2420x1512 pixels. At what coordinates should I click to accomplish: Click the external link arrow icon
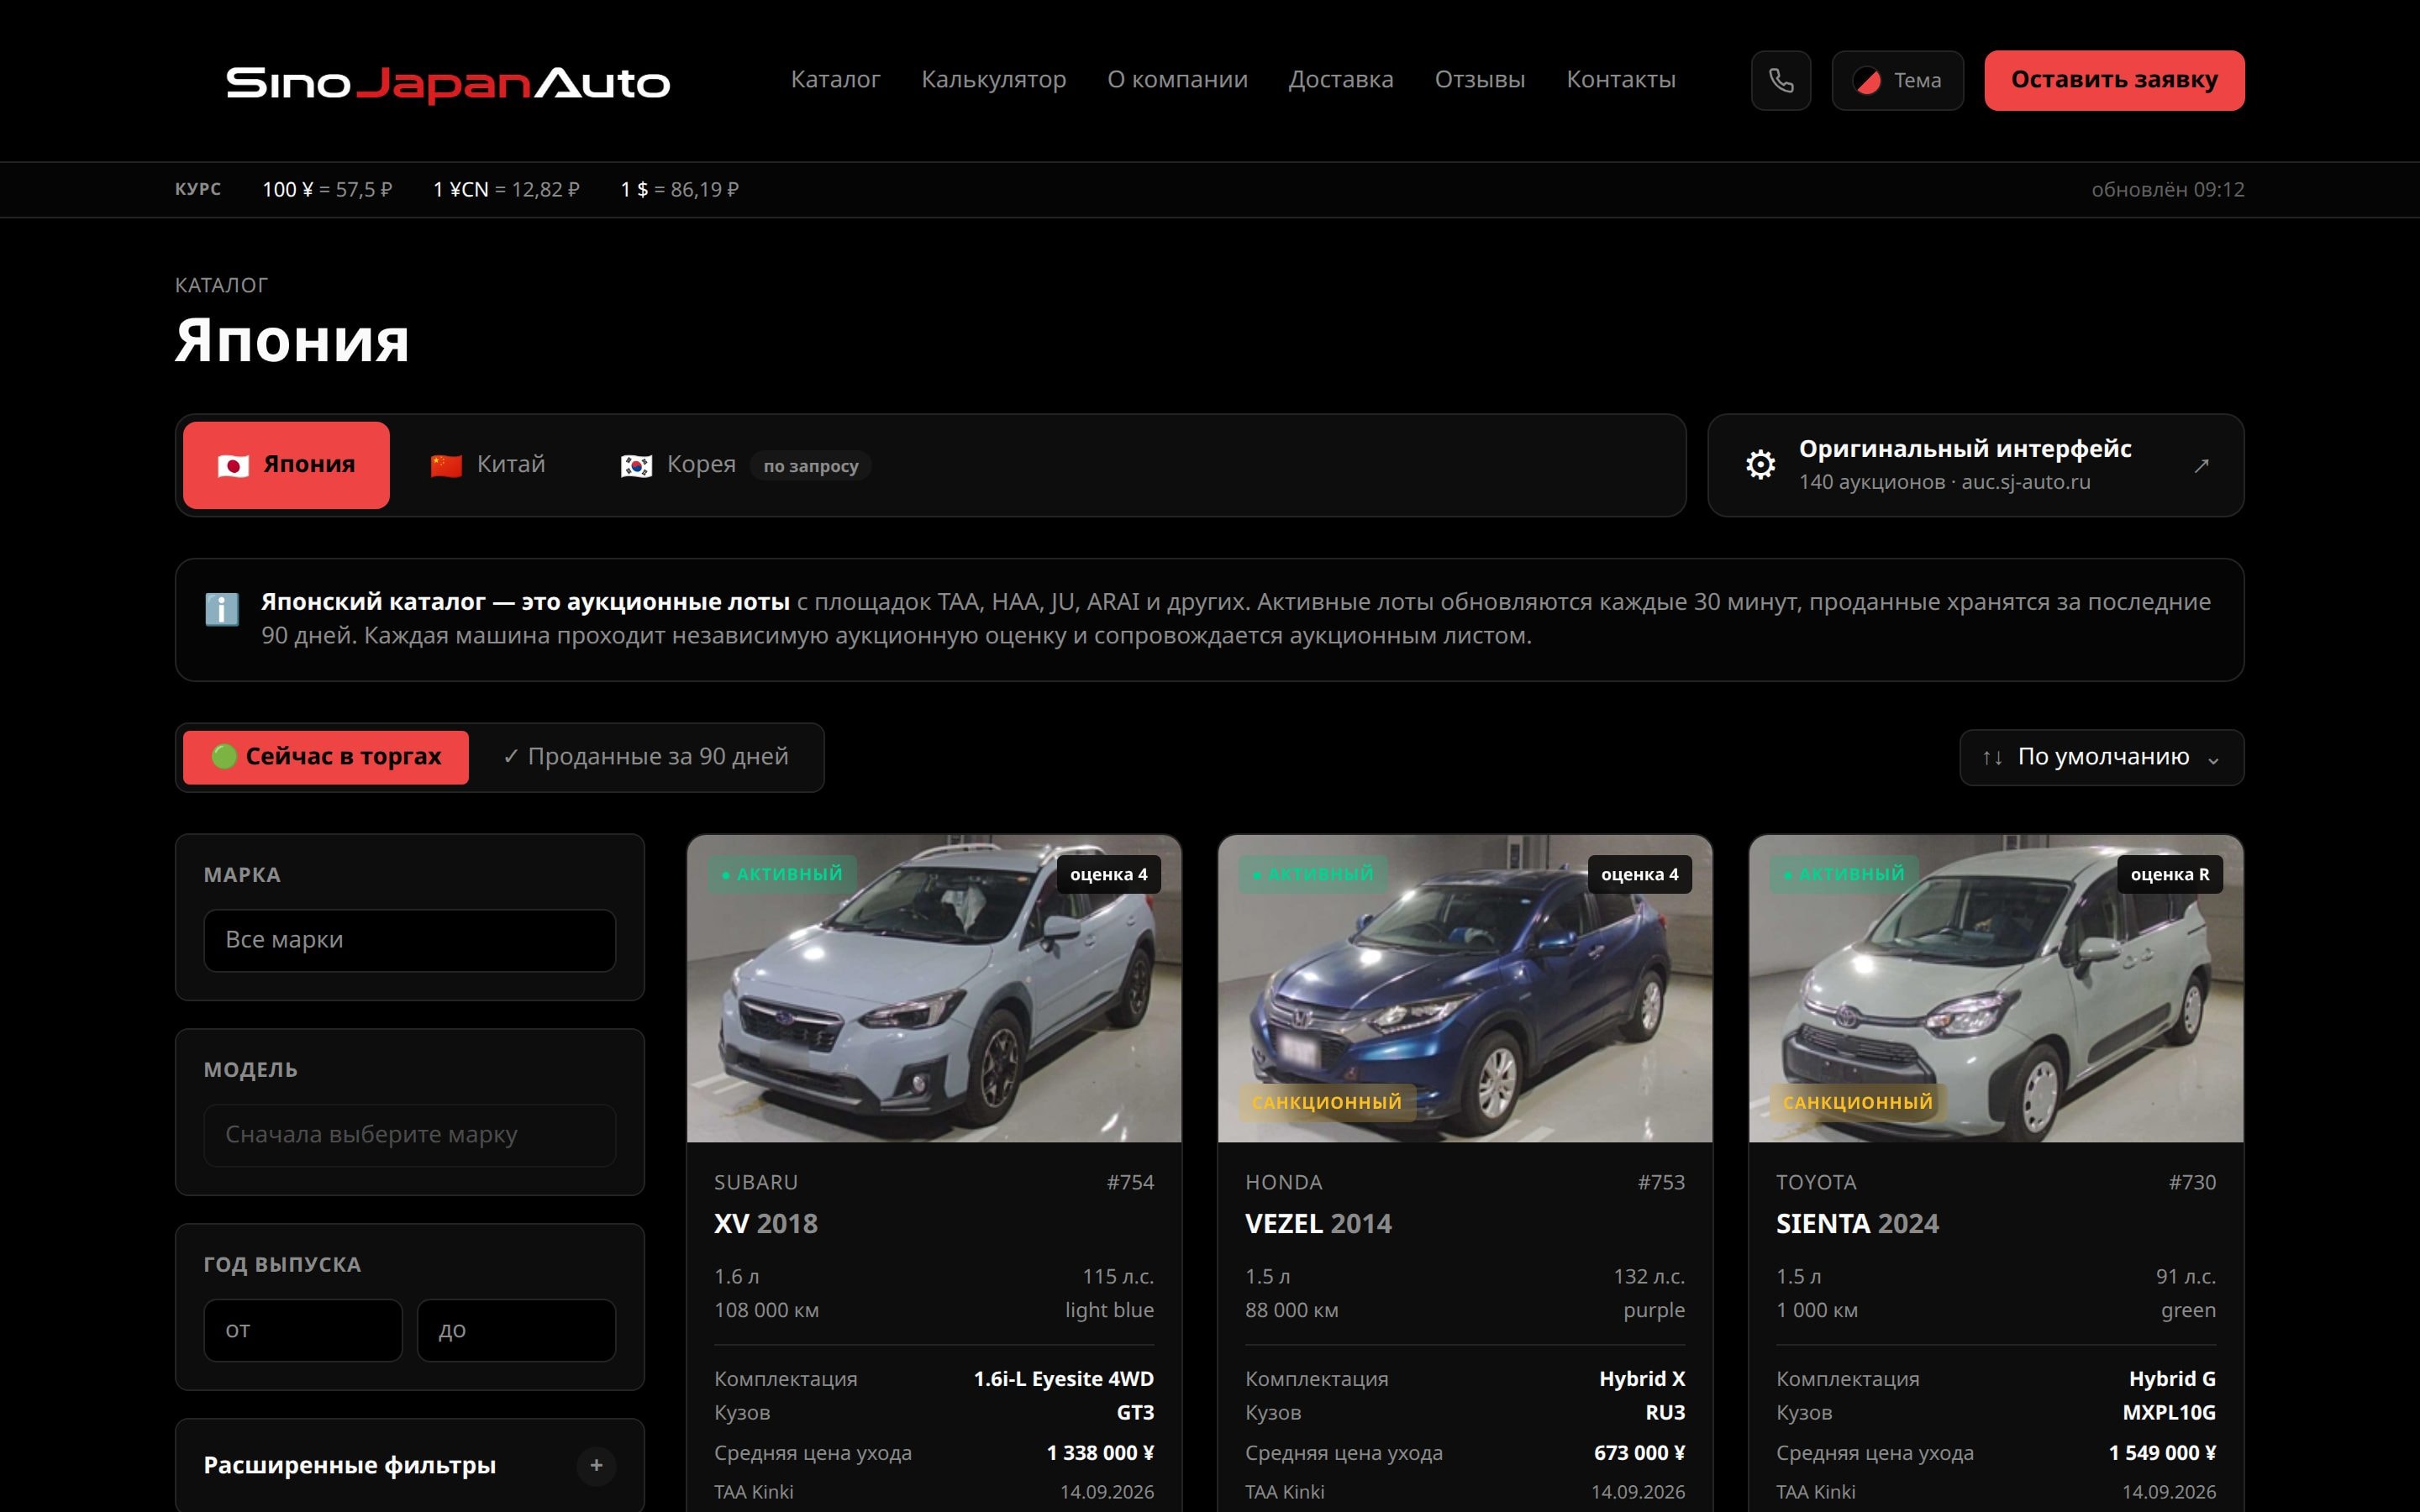pos(2201,466)
